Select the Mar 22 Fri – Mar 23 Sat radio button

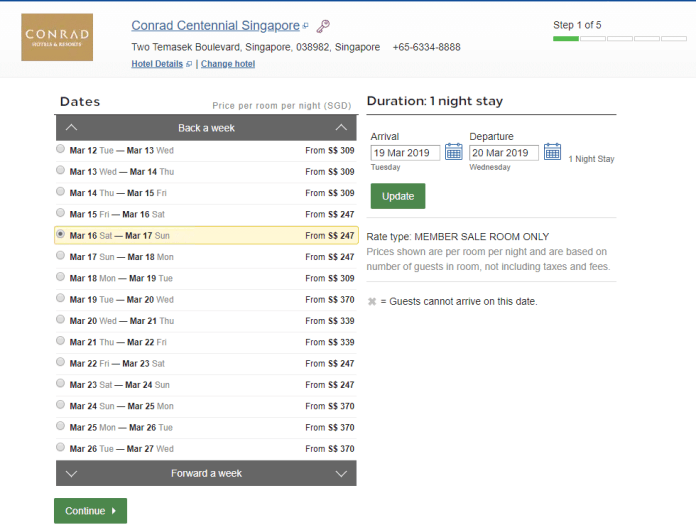pos(60,362)
